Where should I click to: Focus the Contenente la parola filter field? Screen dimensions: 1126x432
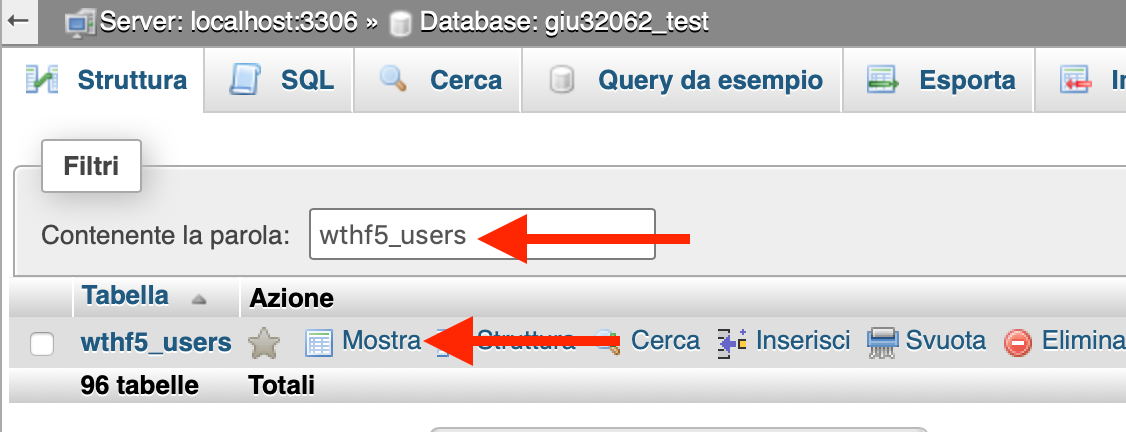click(483, 234)
